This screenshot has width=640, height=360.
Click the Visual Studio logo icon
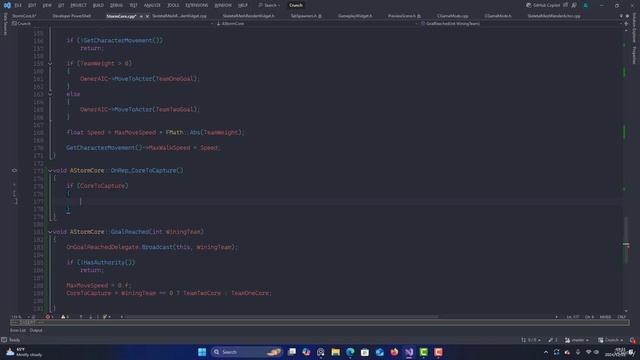7,5
